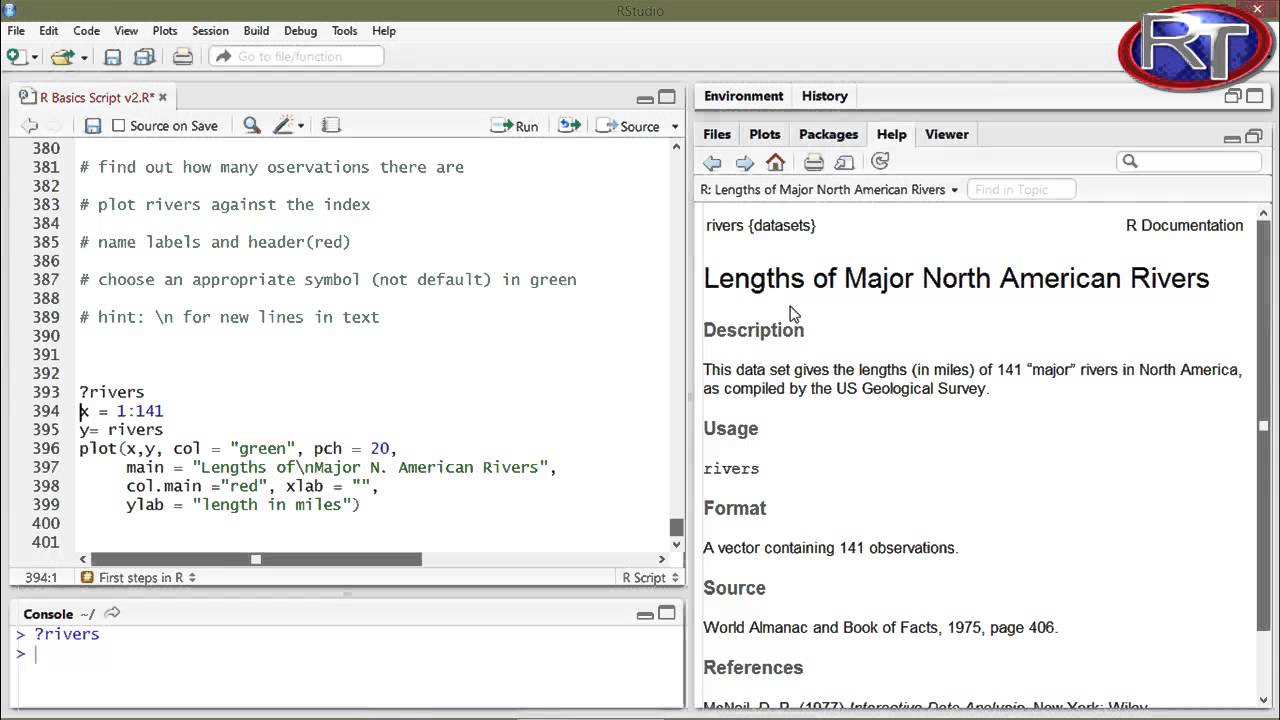The height and width of the screenshot is (720, 1280).
Task: Go back to previous source location
Action: click(x=30, y=126)
